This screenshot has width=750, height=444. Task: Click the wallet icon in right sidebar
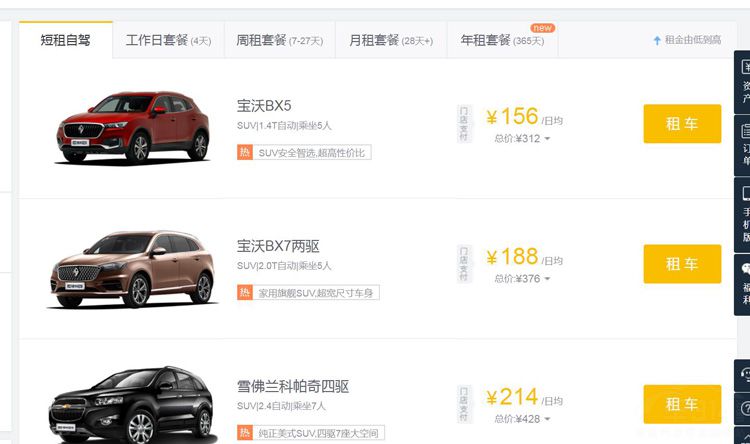click(x=745, y=70)
